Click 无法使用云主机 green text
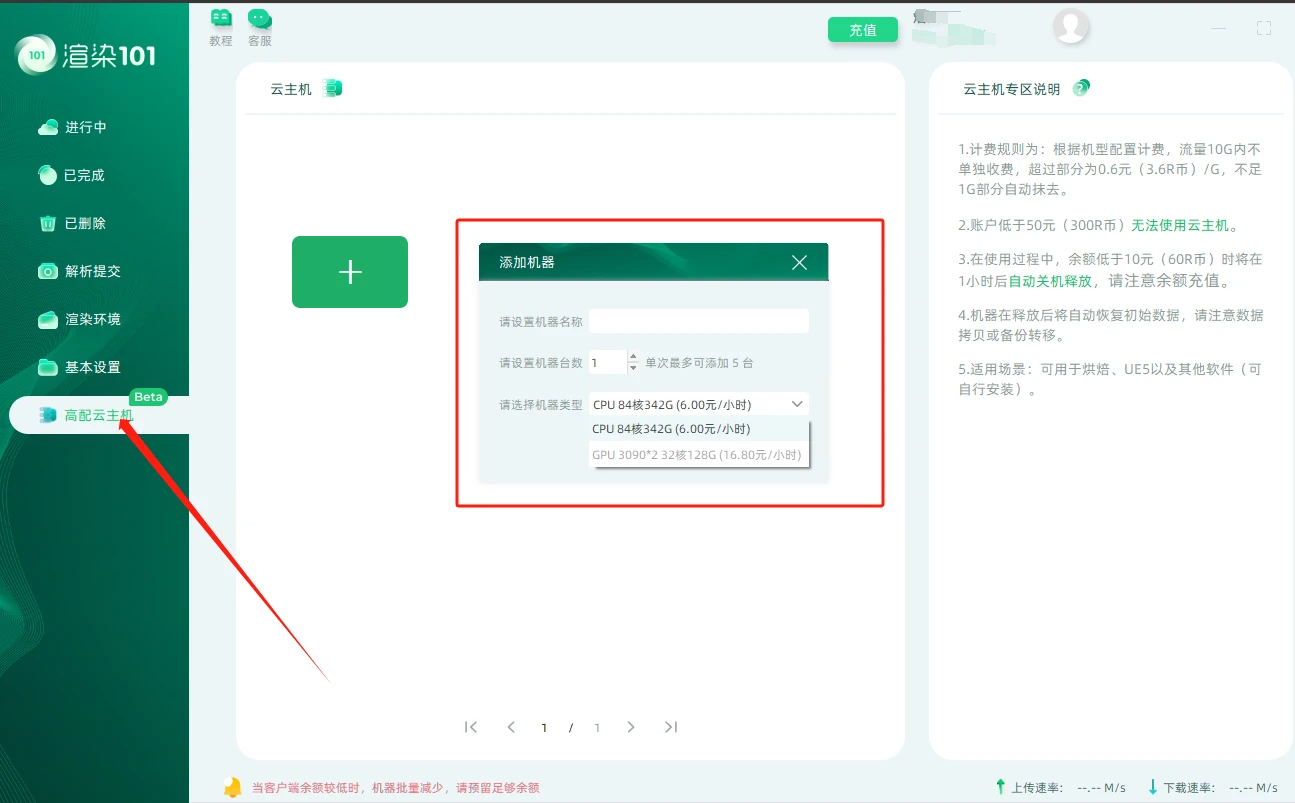Image resolution: width=1295 pixels, height=803 pixels. pyautogui.click(x=1180, y=225)
